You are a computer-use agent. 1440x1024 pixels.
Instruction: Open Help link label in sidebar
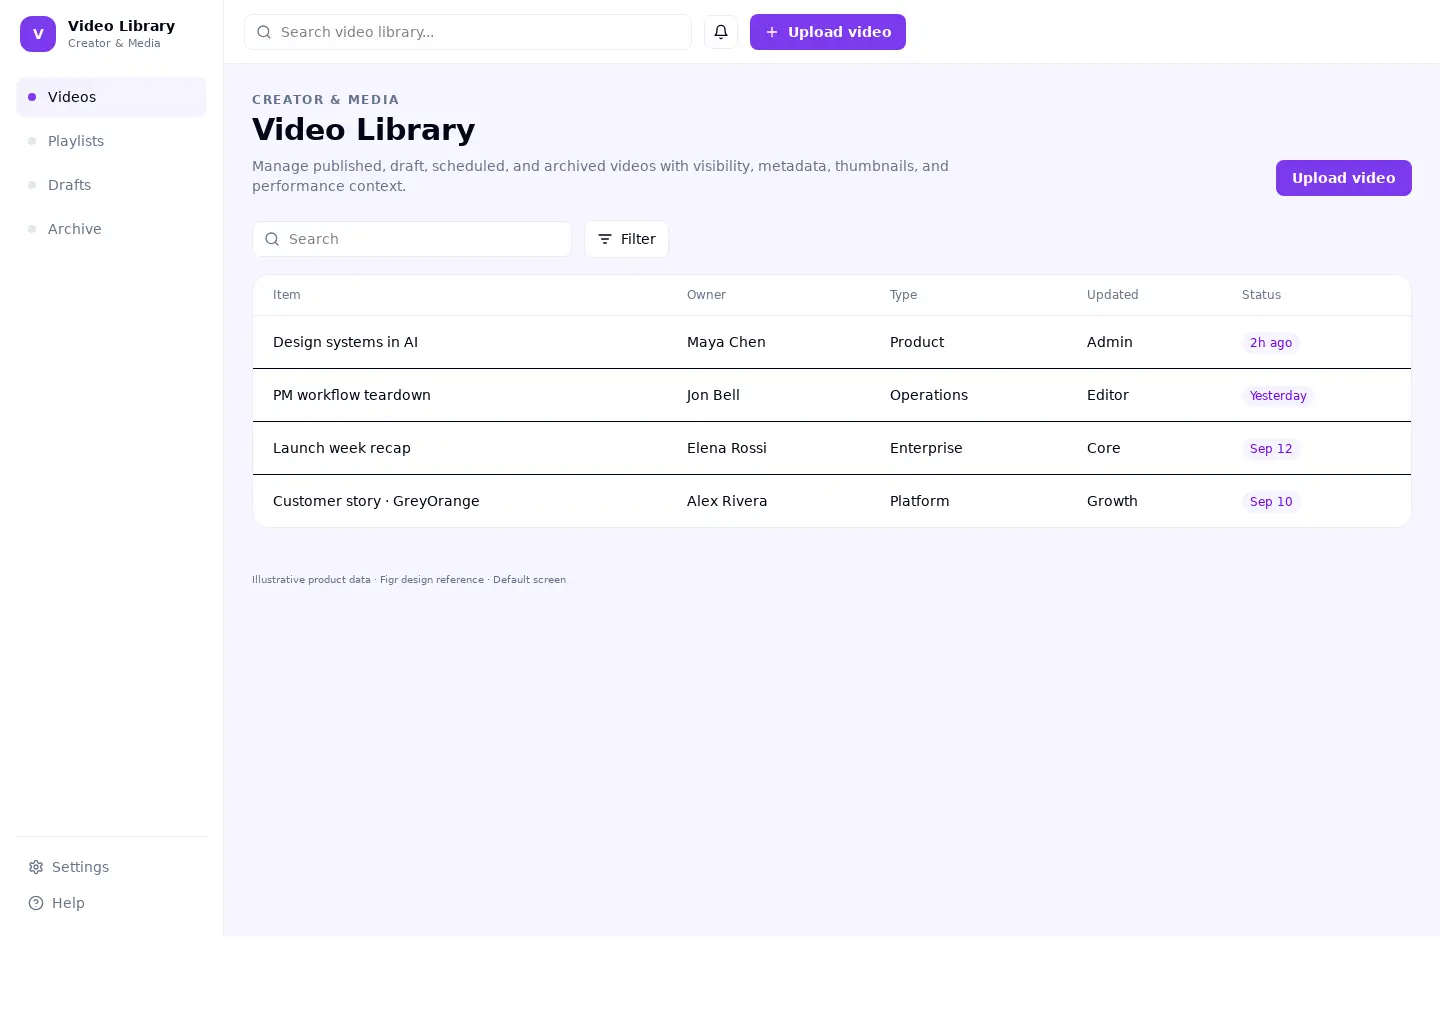tap(68, 903)
